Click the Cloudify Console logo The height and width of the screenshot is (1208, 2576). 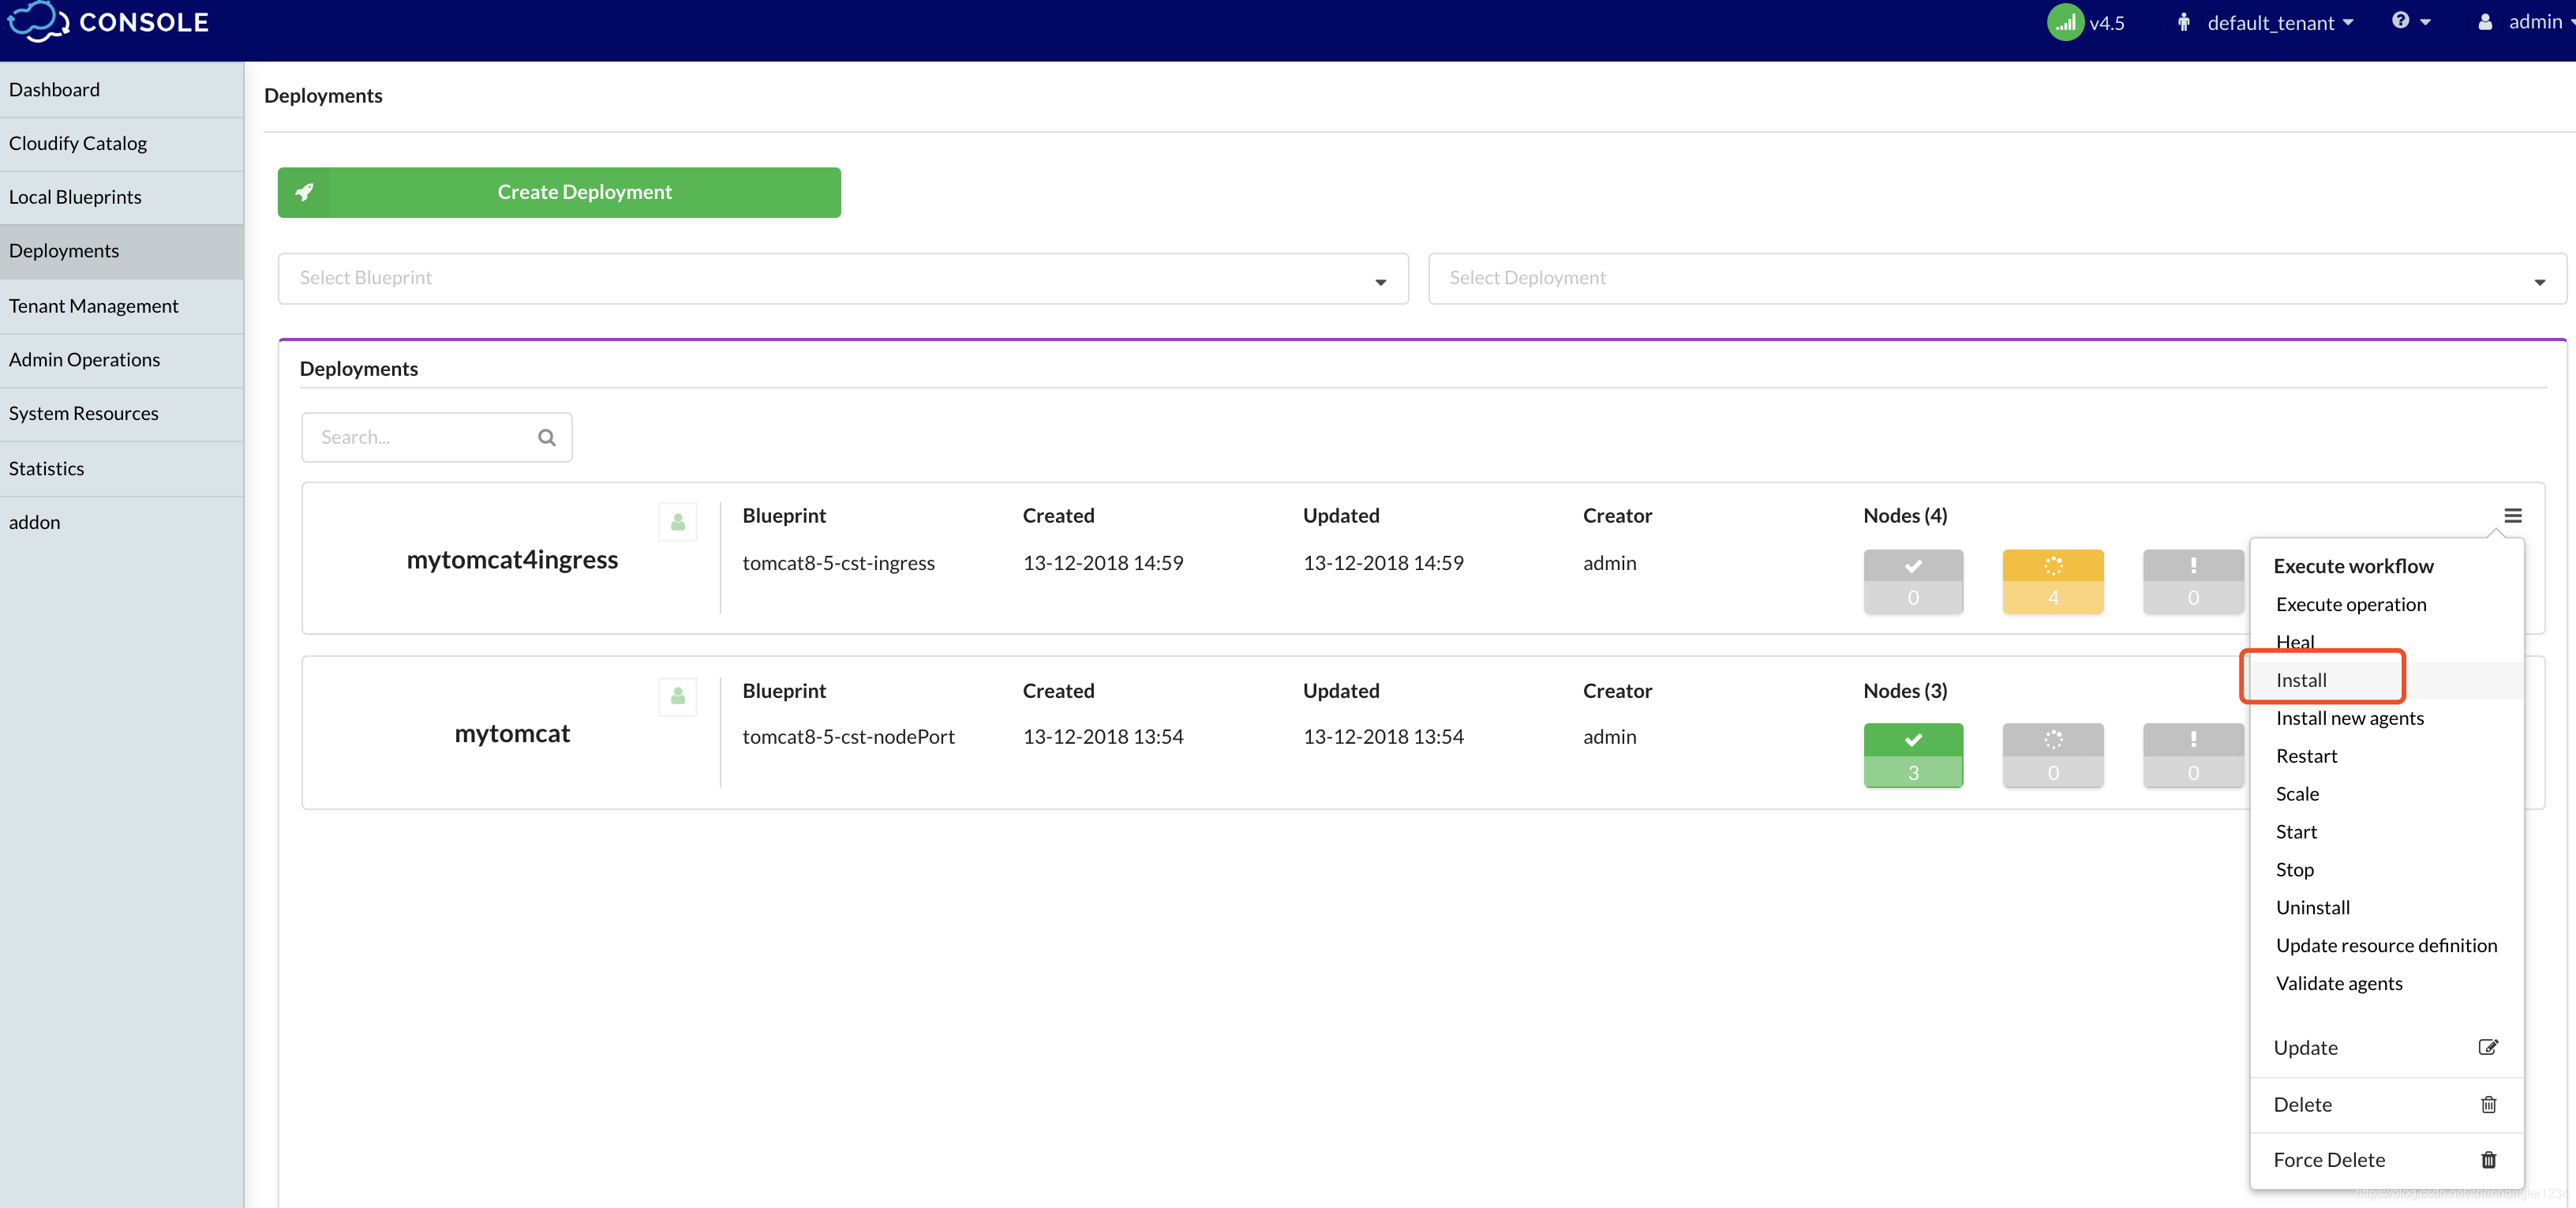[x=108, y=22]
